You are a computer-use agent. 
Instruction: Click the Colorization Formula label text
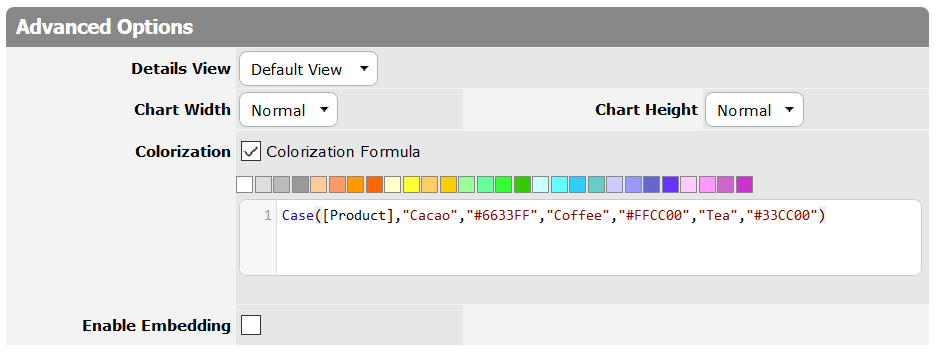(343, 152)
